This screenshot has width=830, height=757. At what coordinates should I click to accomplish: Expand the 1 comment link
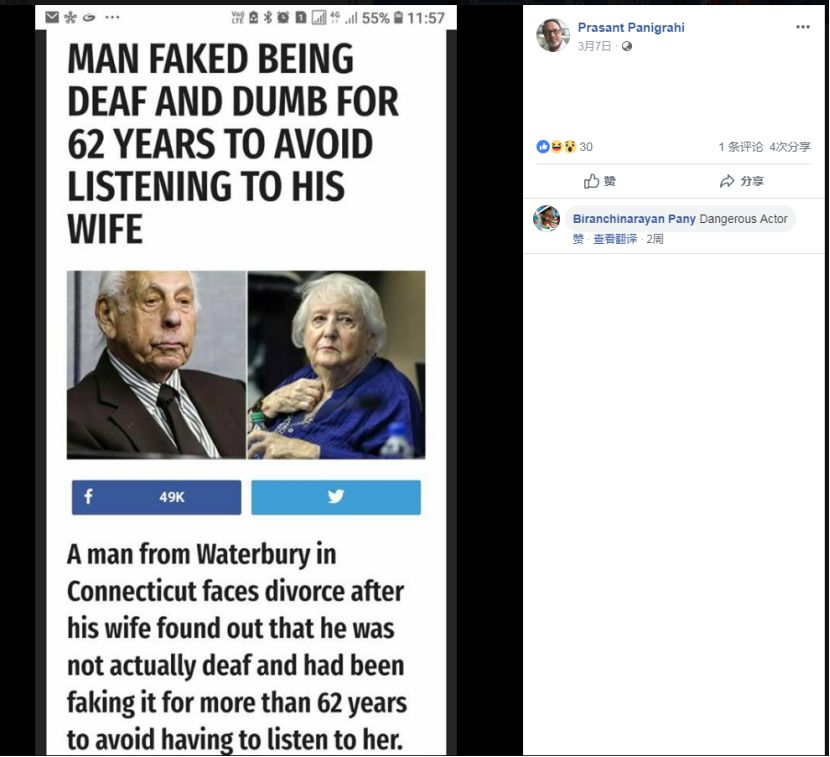pyautogui.click(x=741, y=147)
